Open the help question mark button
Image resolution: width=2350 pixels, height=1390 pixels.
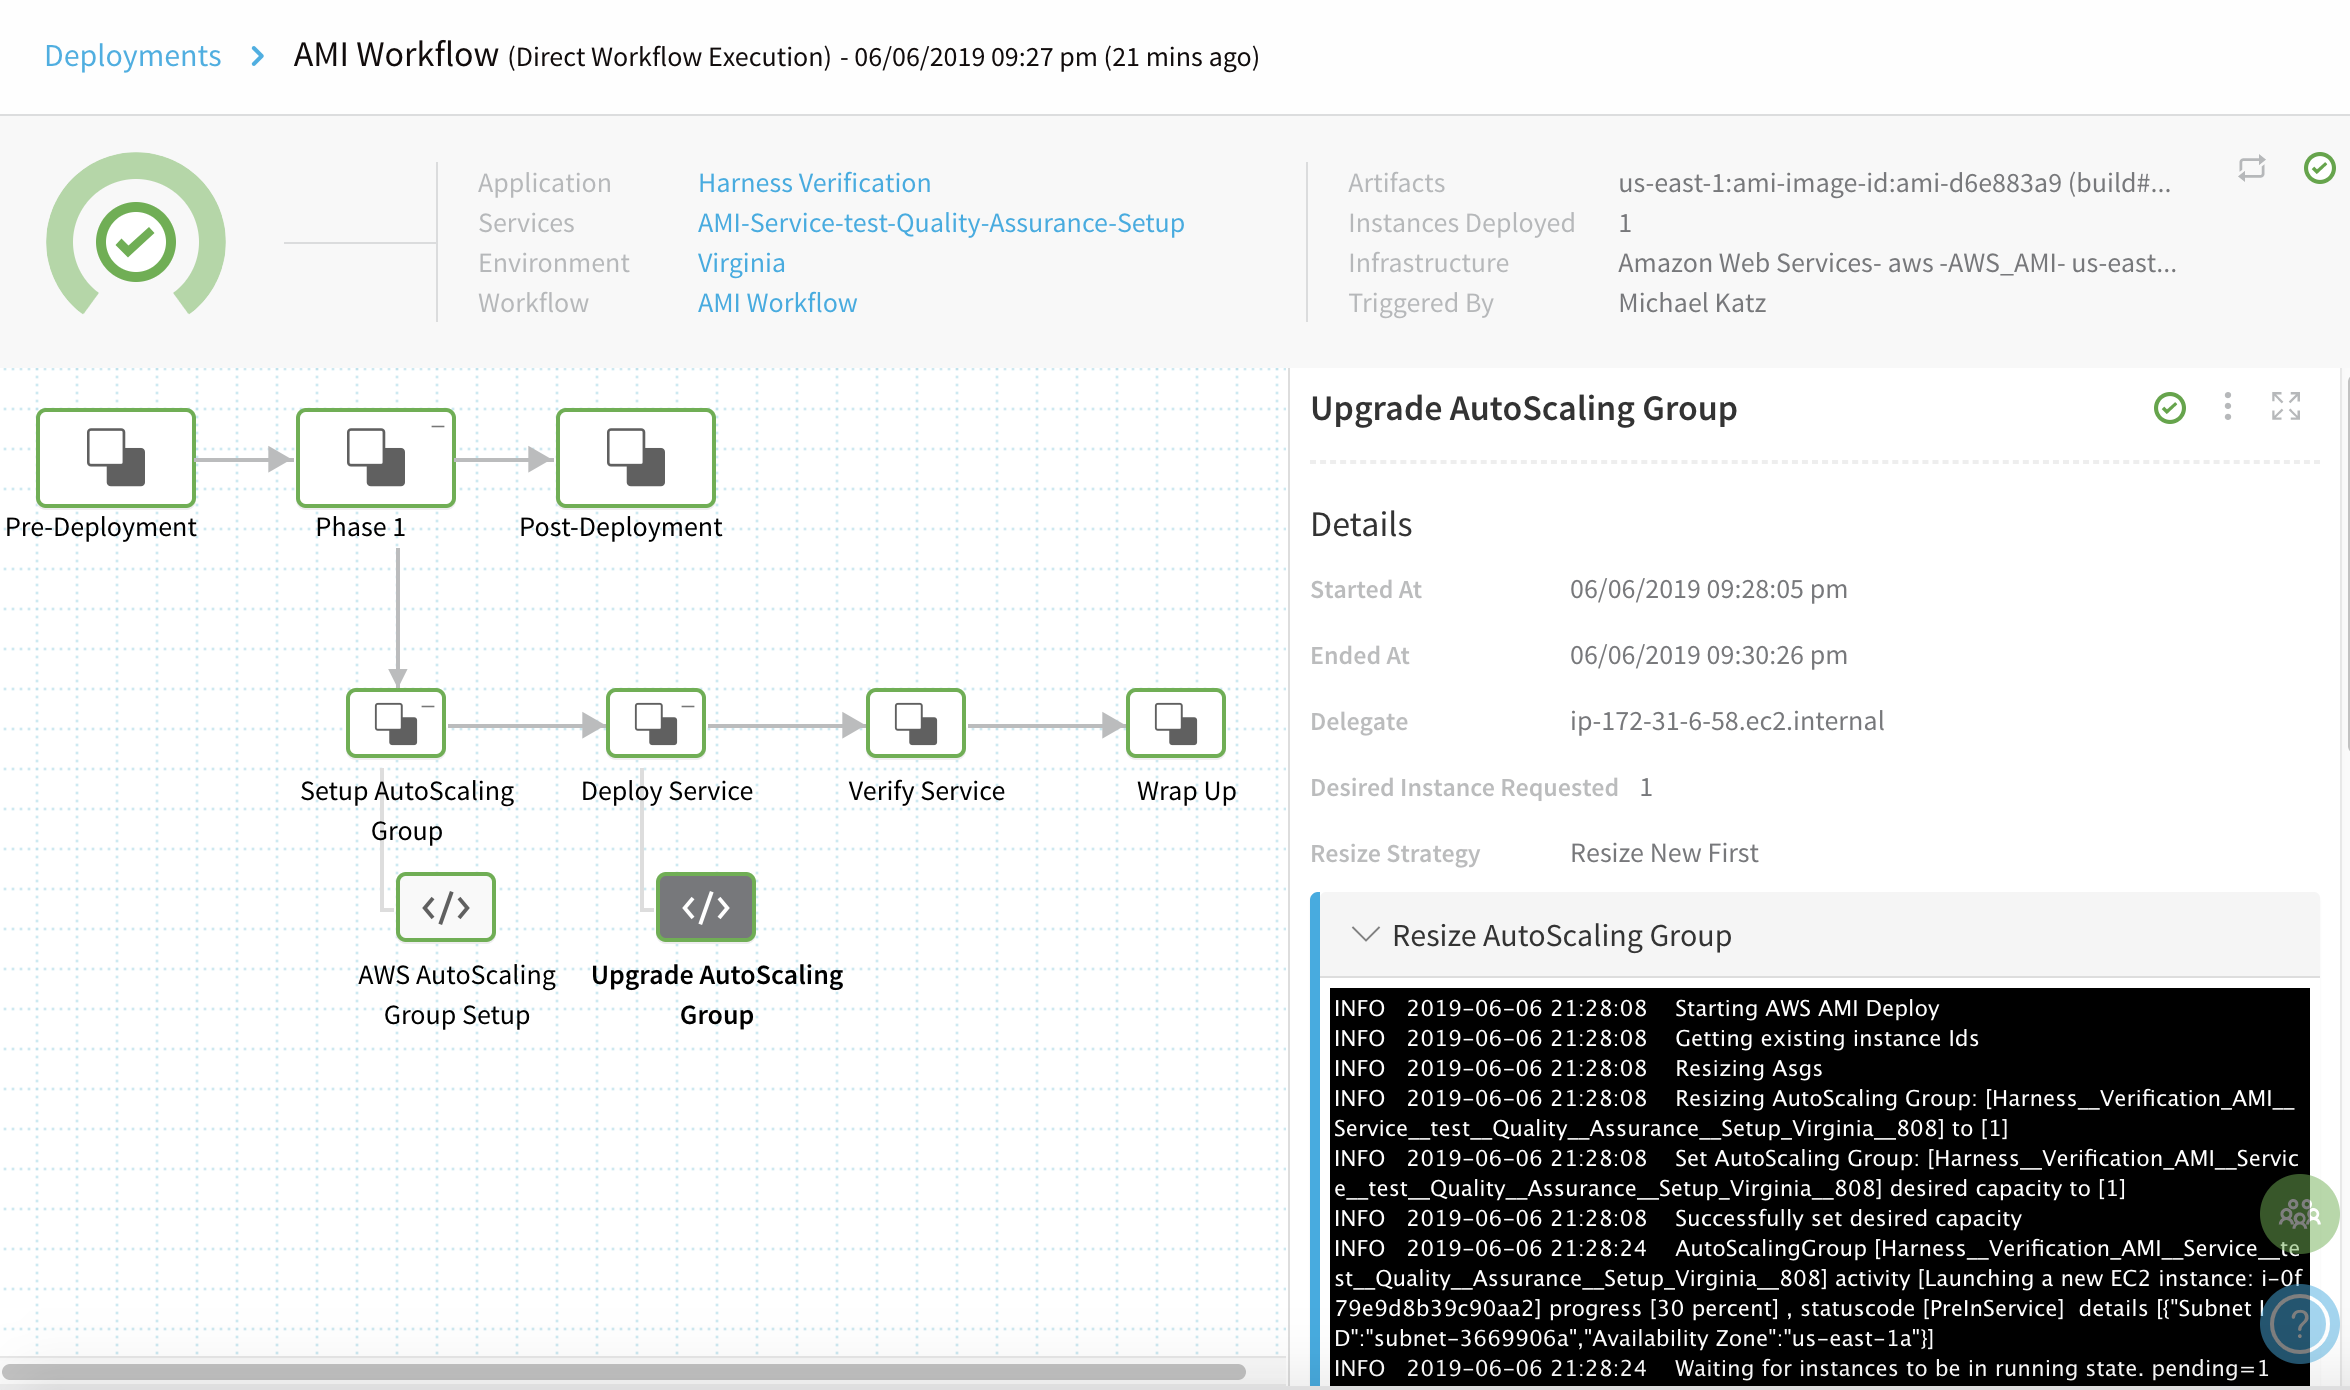click(x=2299, y=1324)
